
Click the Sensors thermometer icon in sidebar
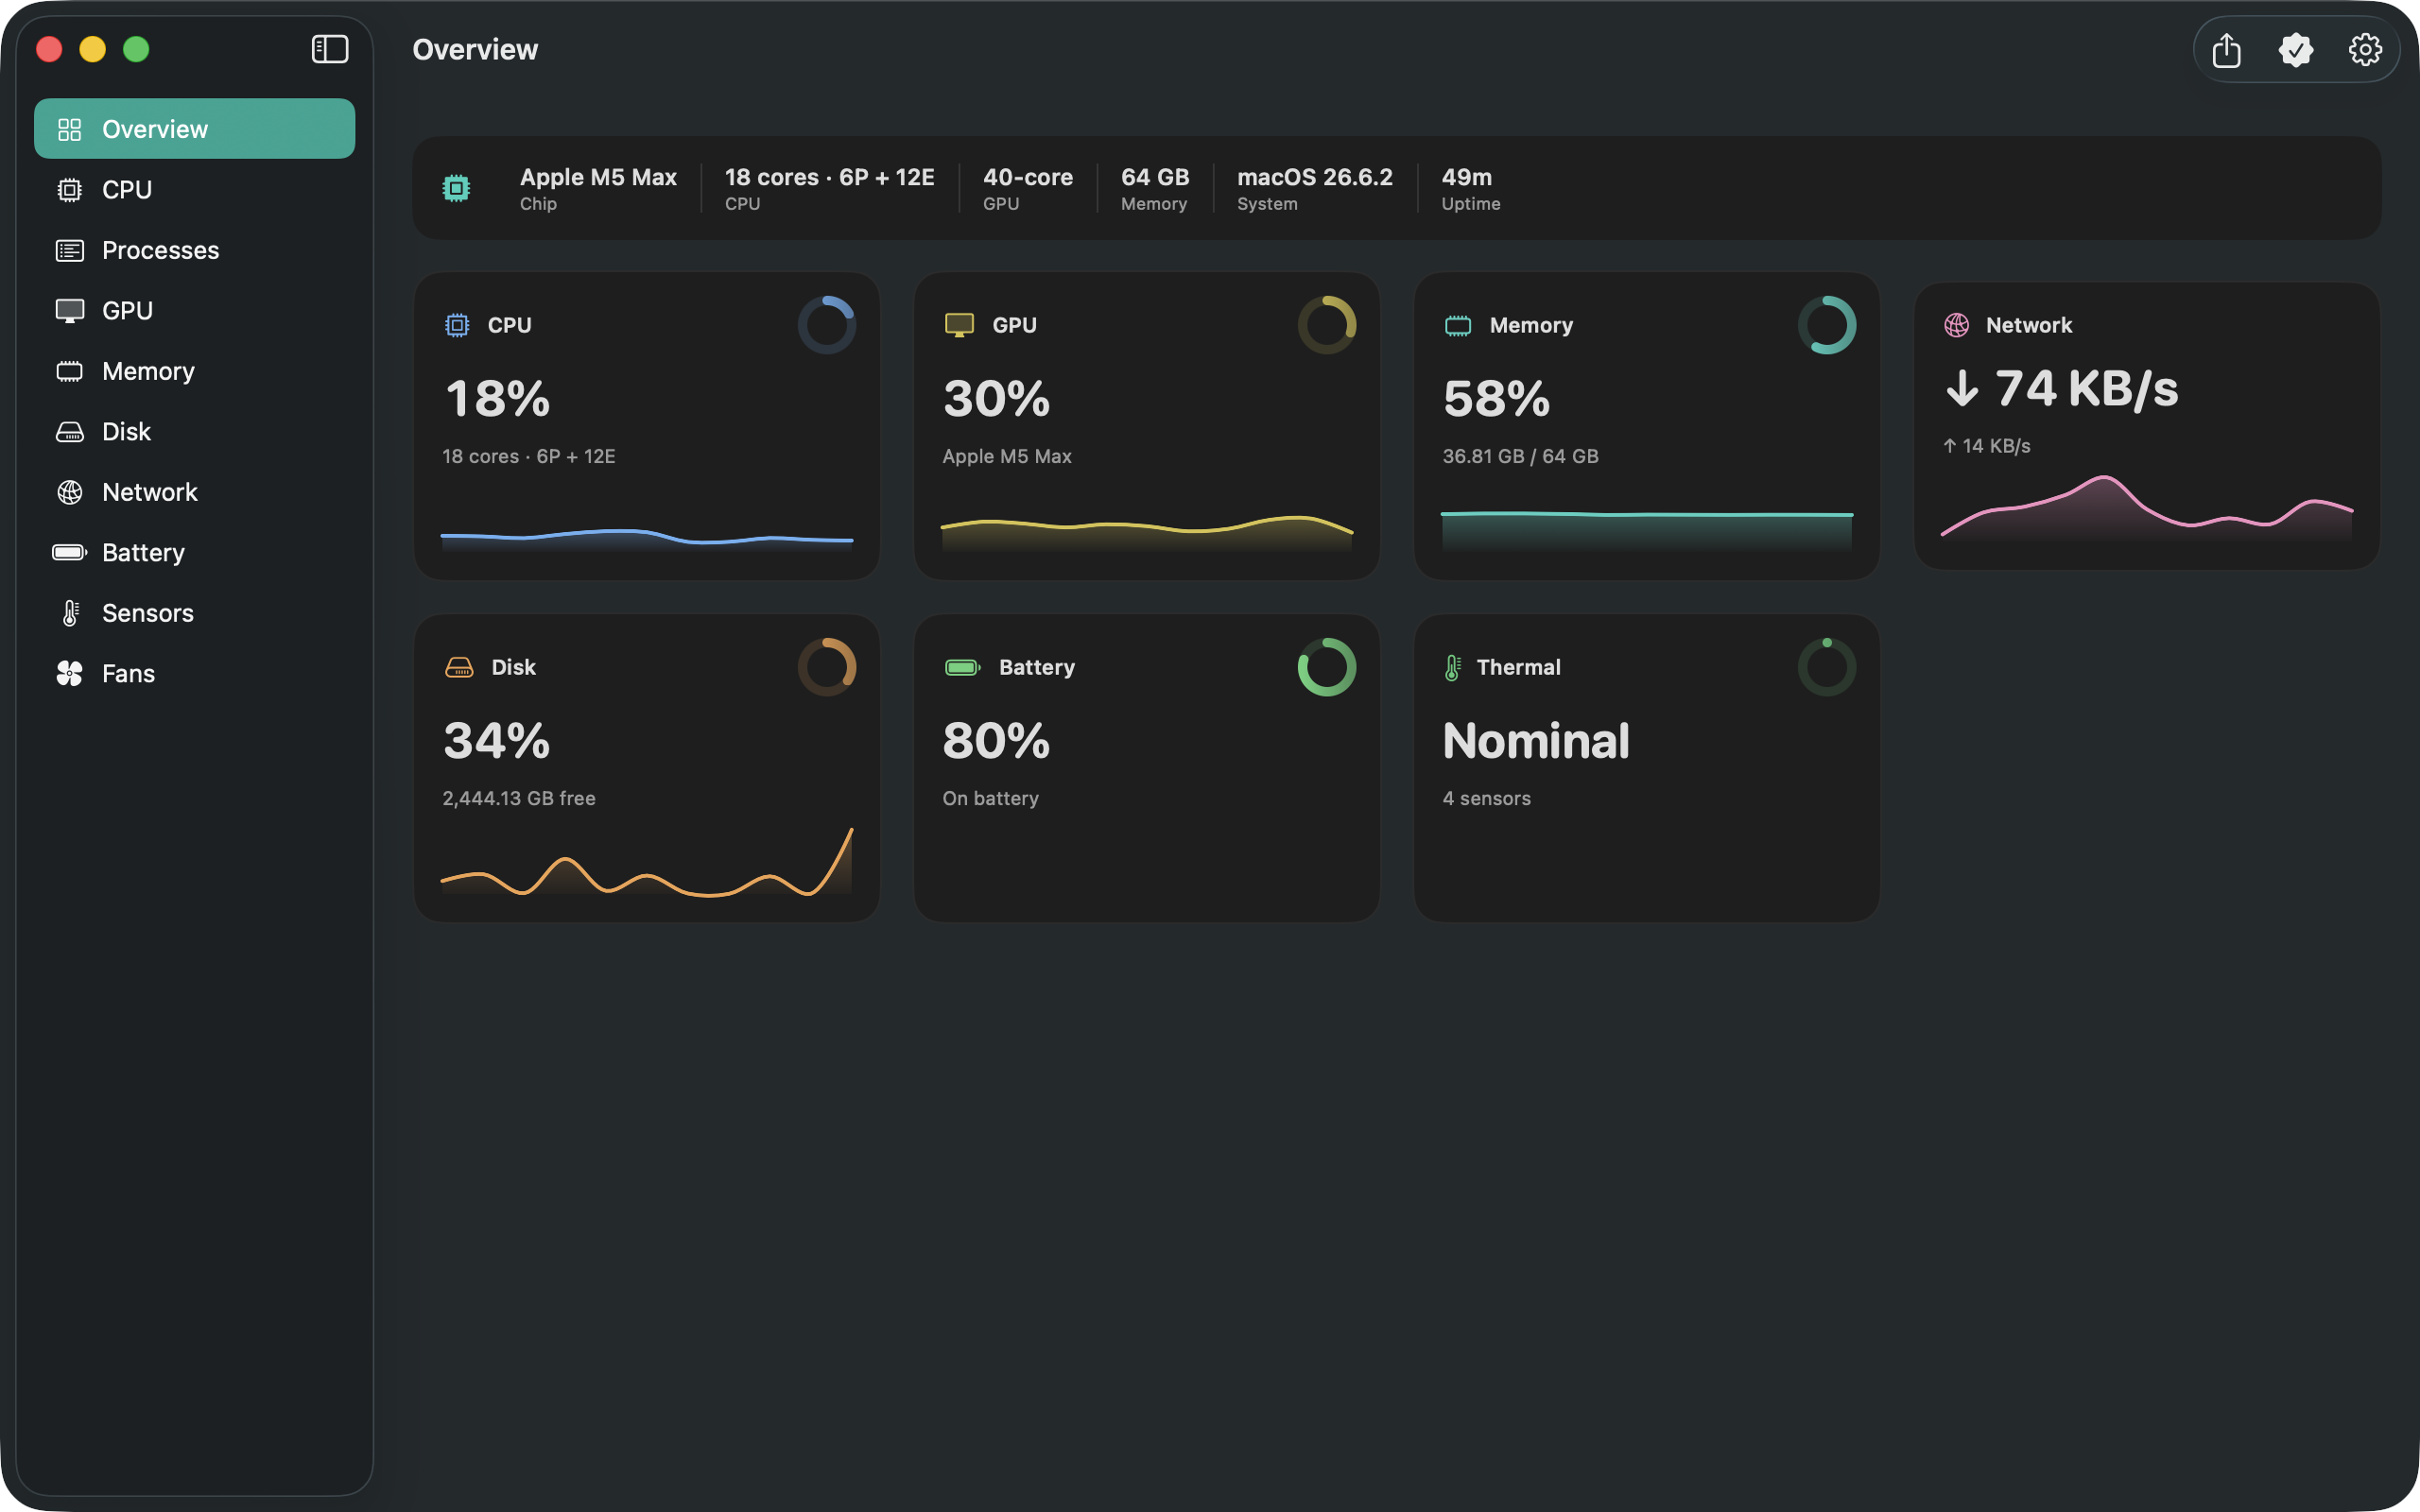(x=70, y=613)
